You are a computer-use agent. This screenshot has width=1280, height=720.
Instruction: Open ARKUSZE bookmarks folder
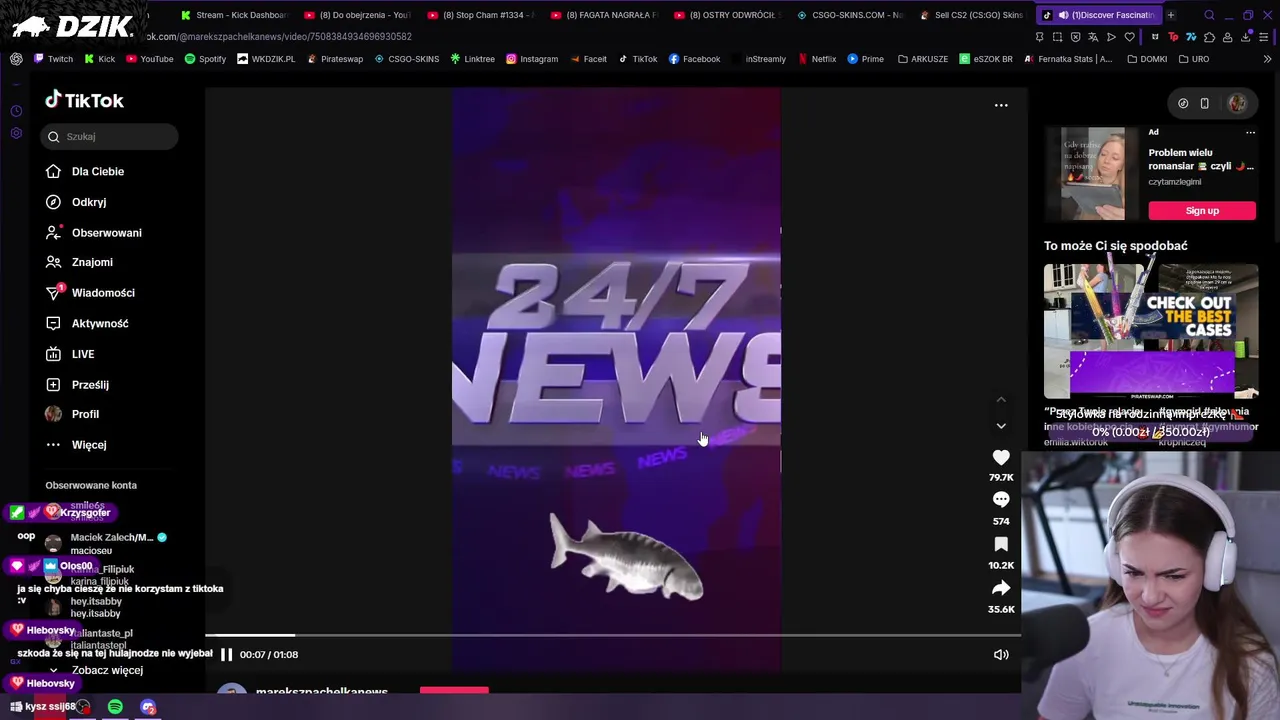(922, 59)
